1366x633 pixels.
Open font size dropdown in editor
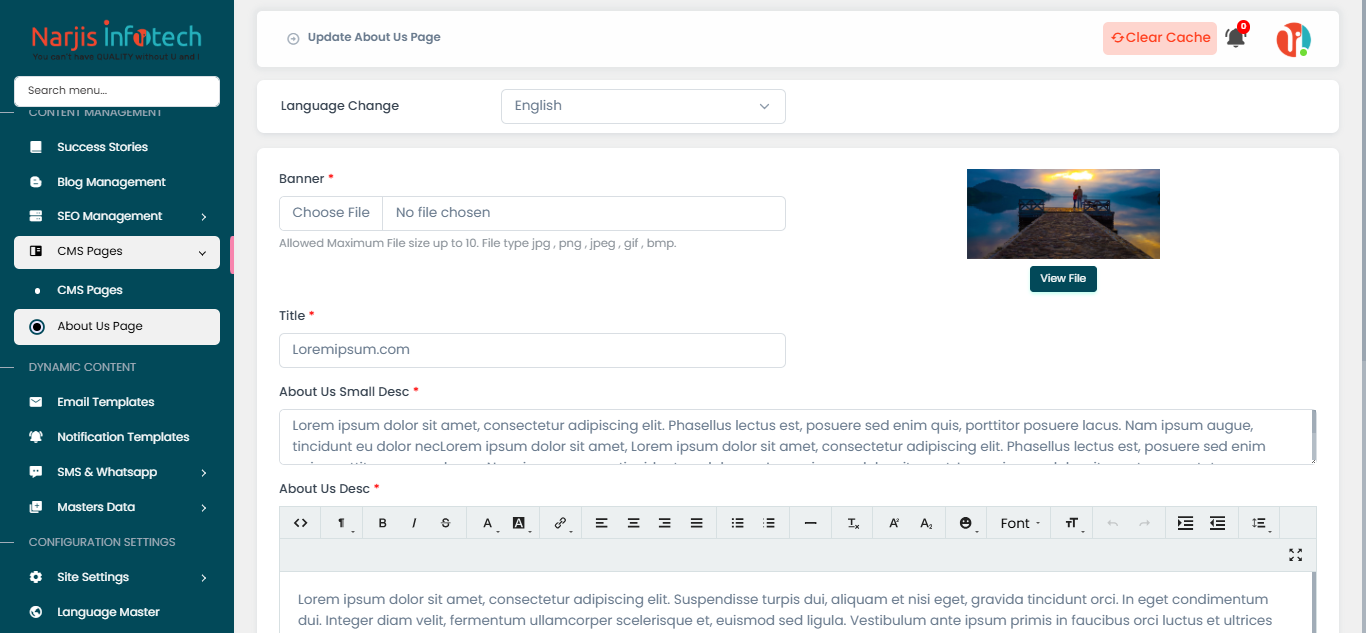coord(1073,523)
